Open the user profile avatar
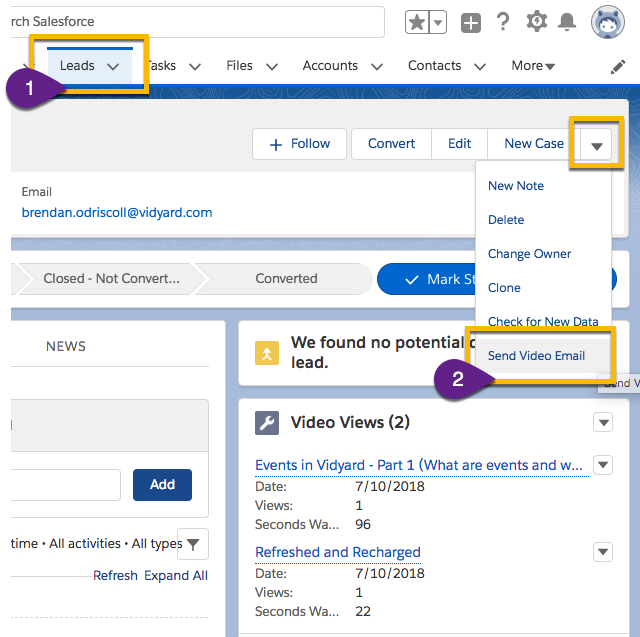Screen dimensions: 640x637 click(x=608, y=22)
